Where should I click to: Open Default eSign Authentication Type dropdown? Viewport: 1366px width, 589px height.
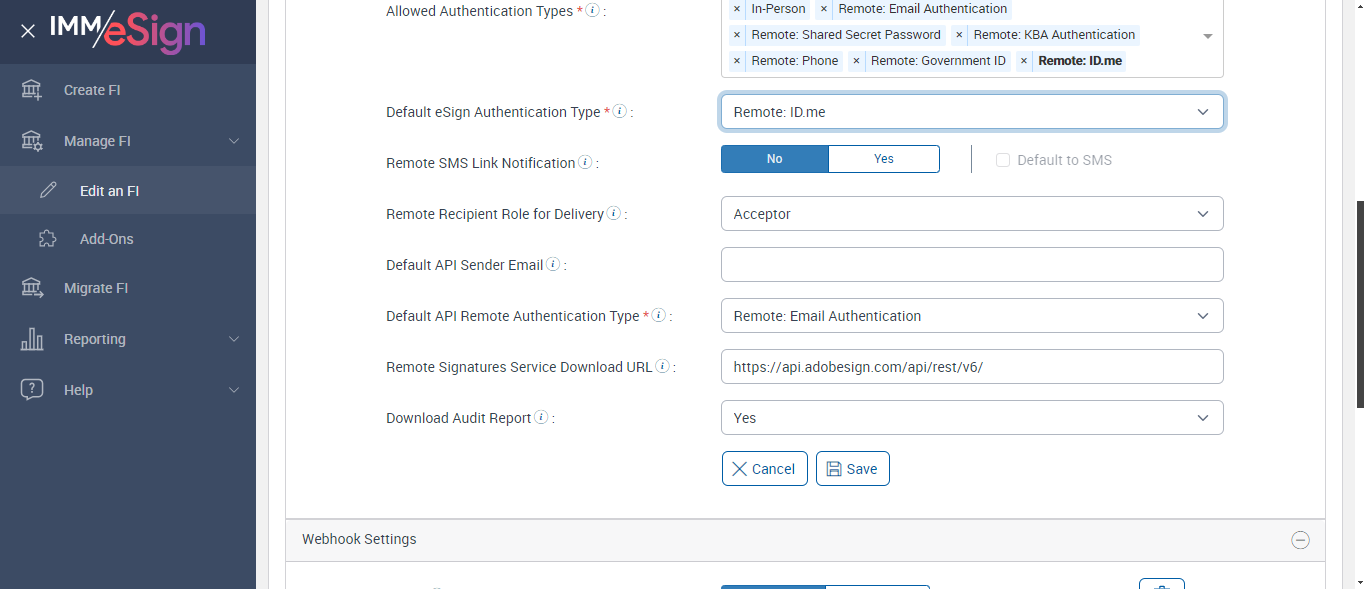pyautogui.click(x=971, y=112)
